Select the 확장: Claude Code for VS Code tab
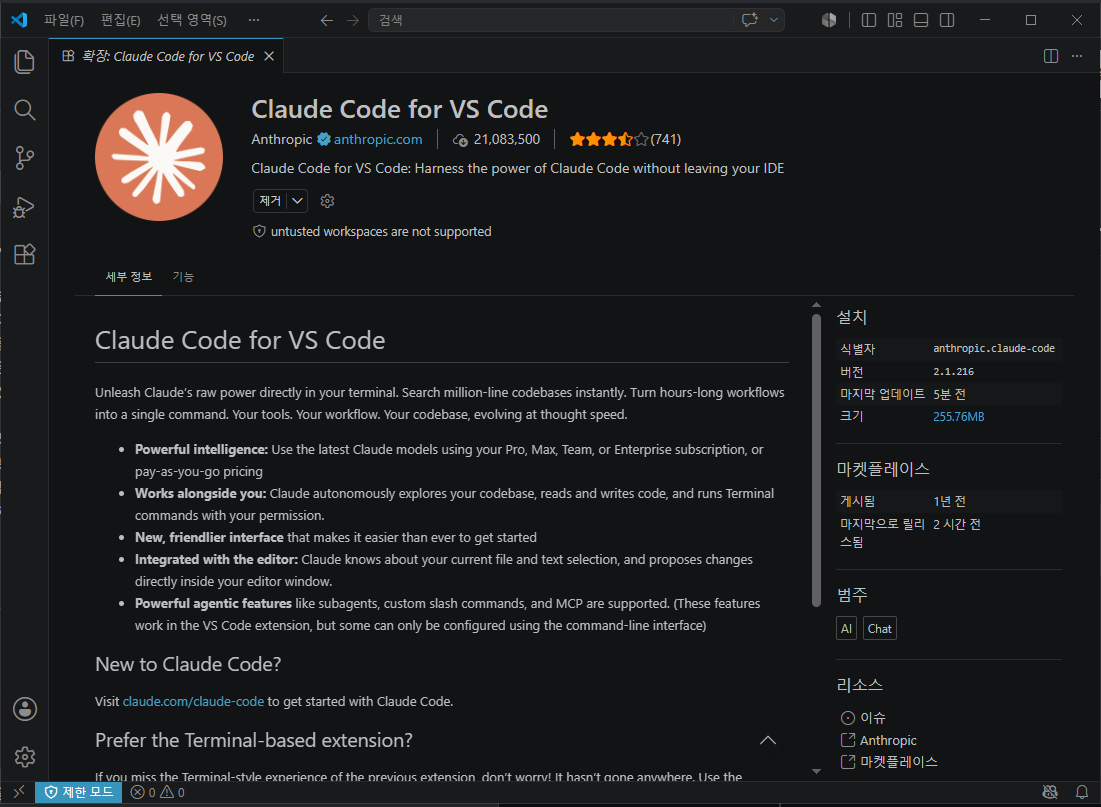The image size is (1101, 807). click(167, 56)
